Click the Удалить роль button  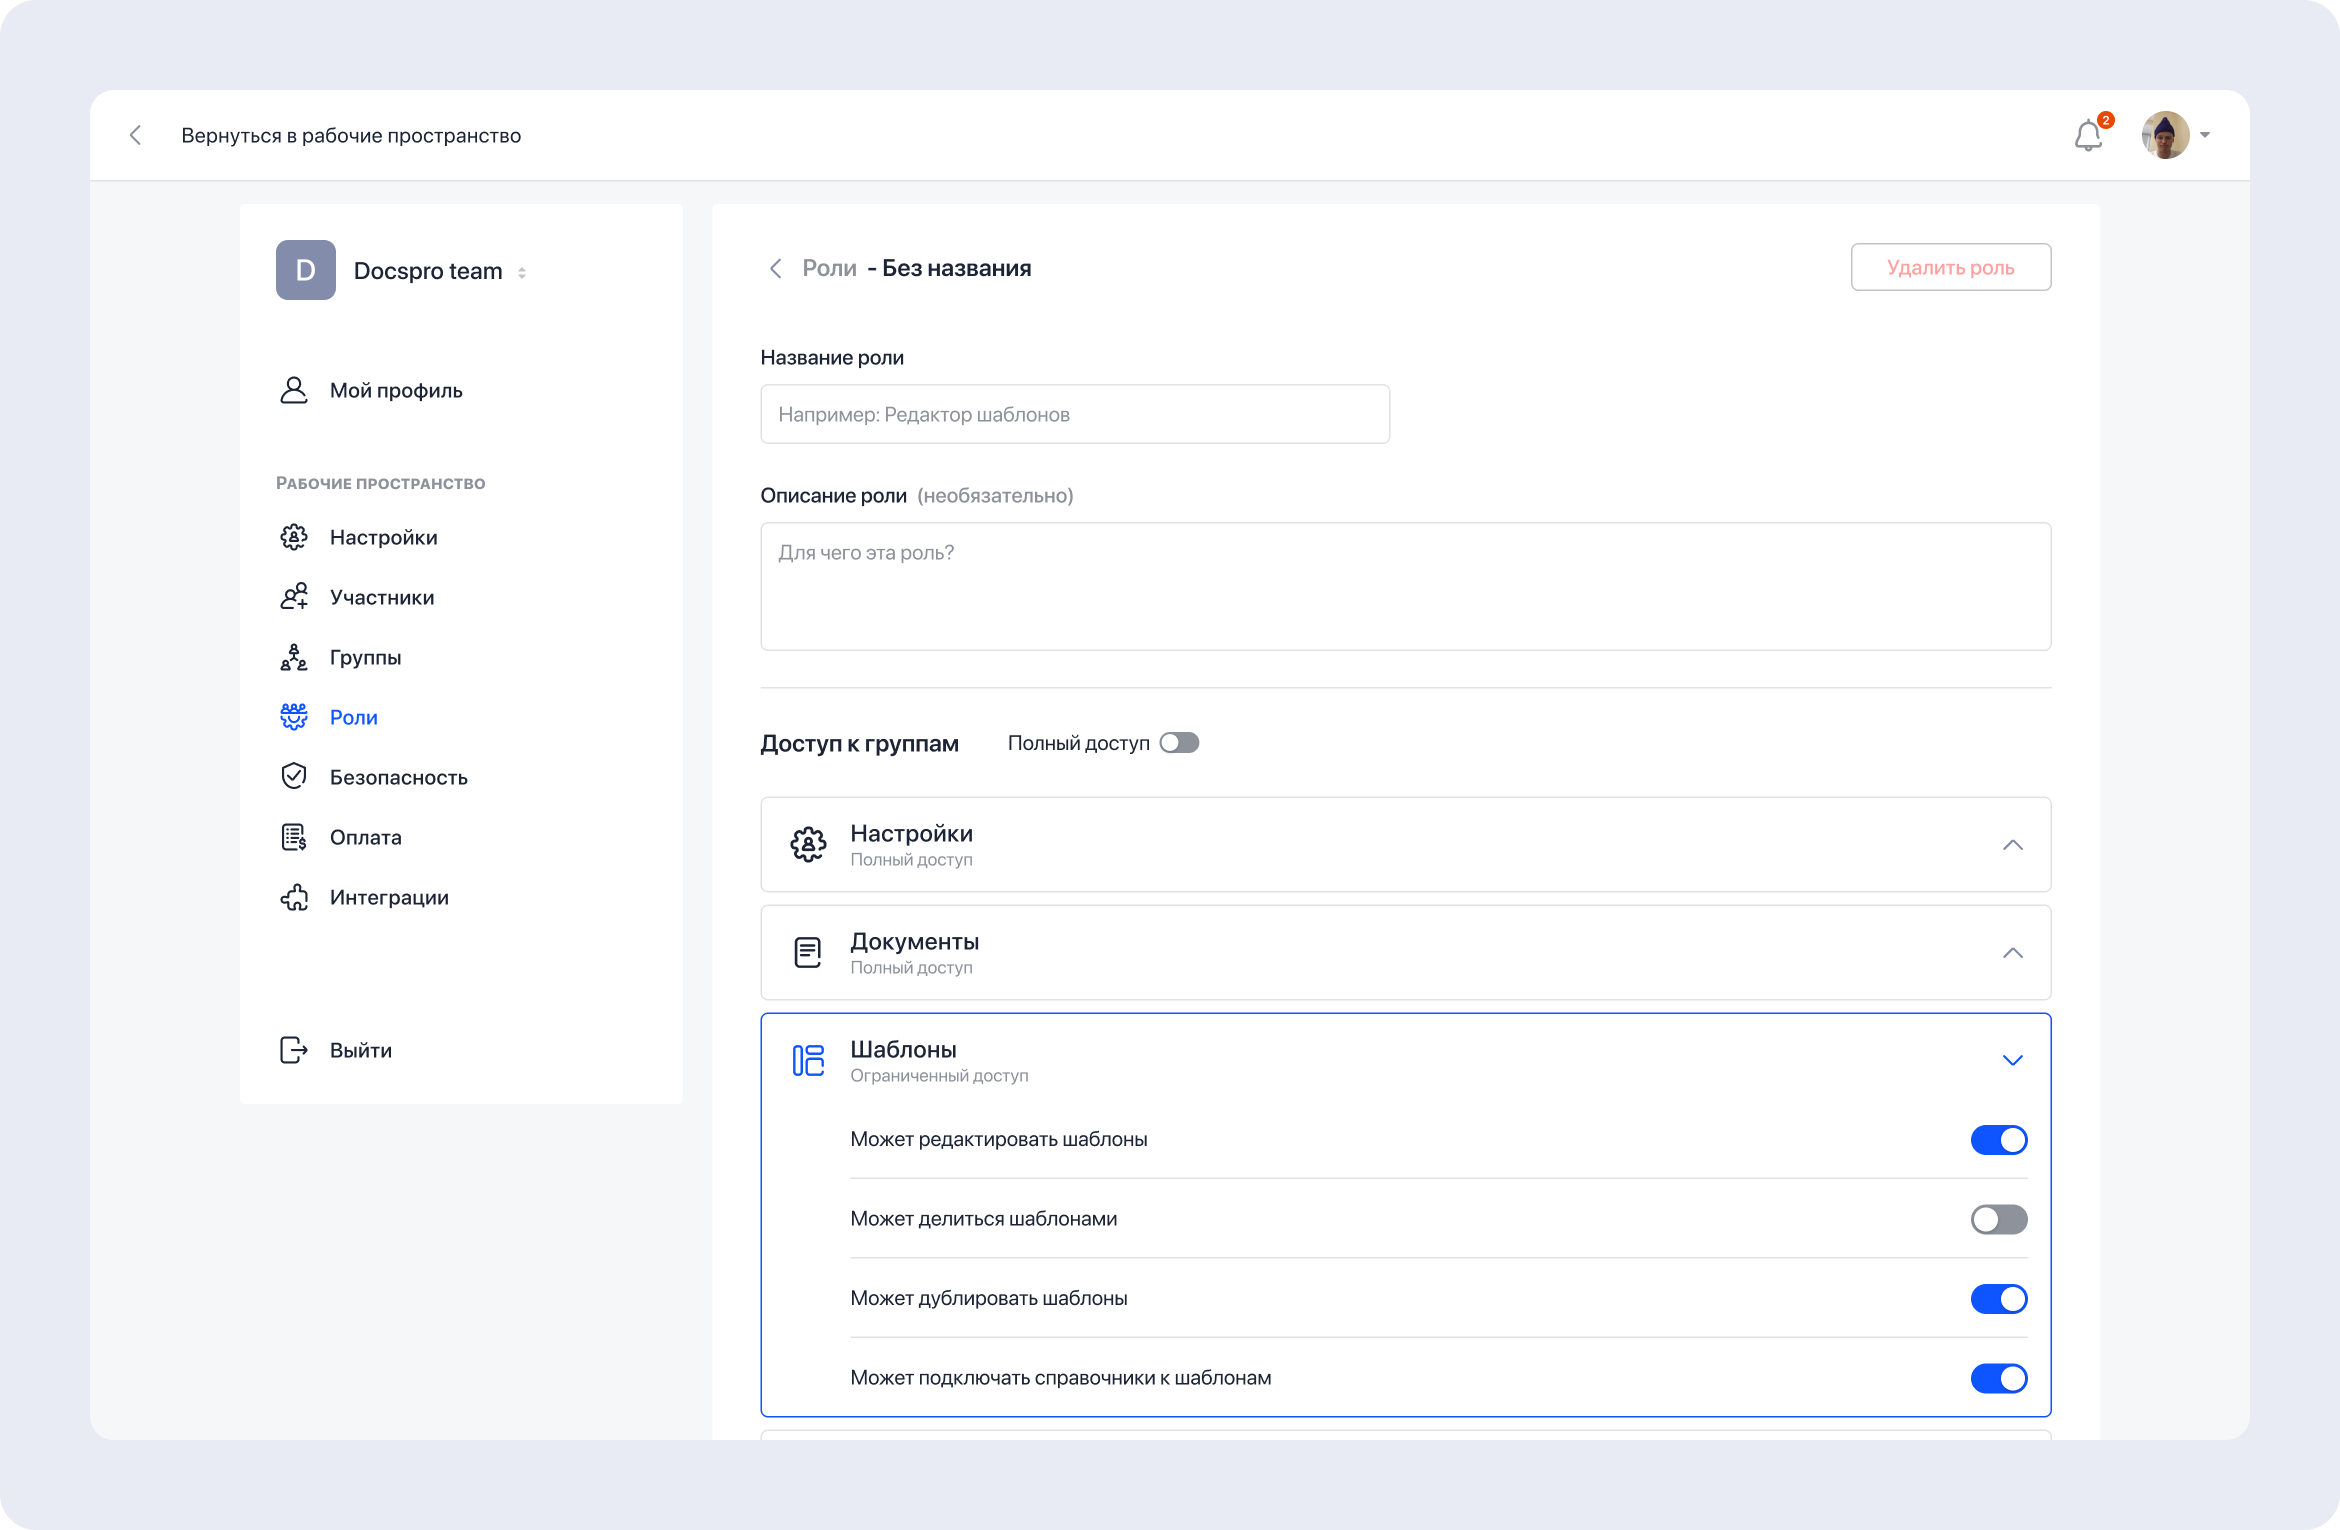point(1950,267)
